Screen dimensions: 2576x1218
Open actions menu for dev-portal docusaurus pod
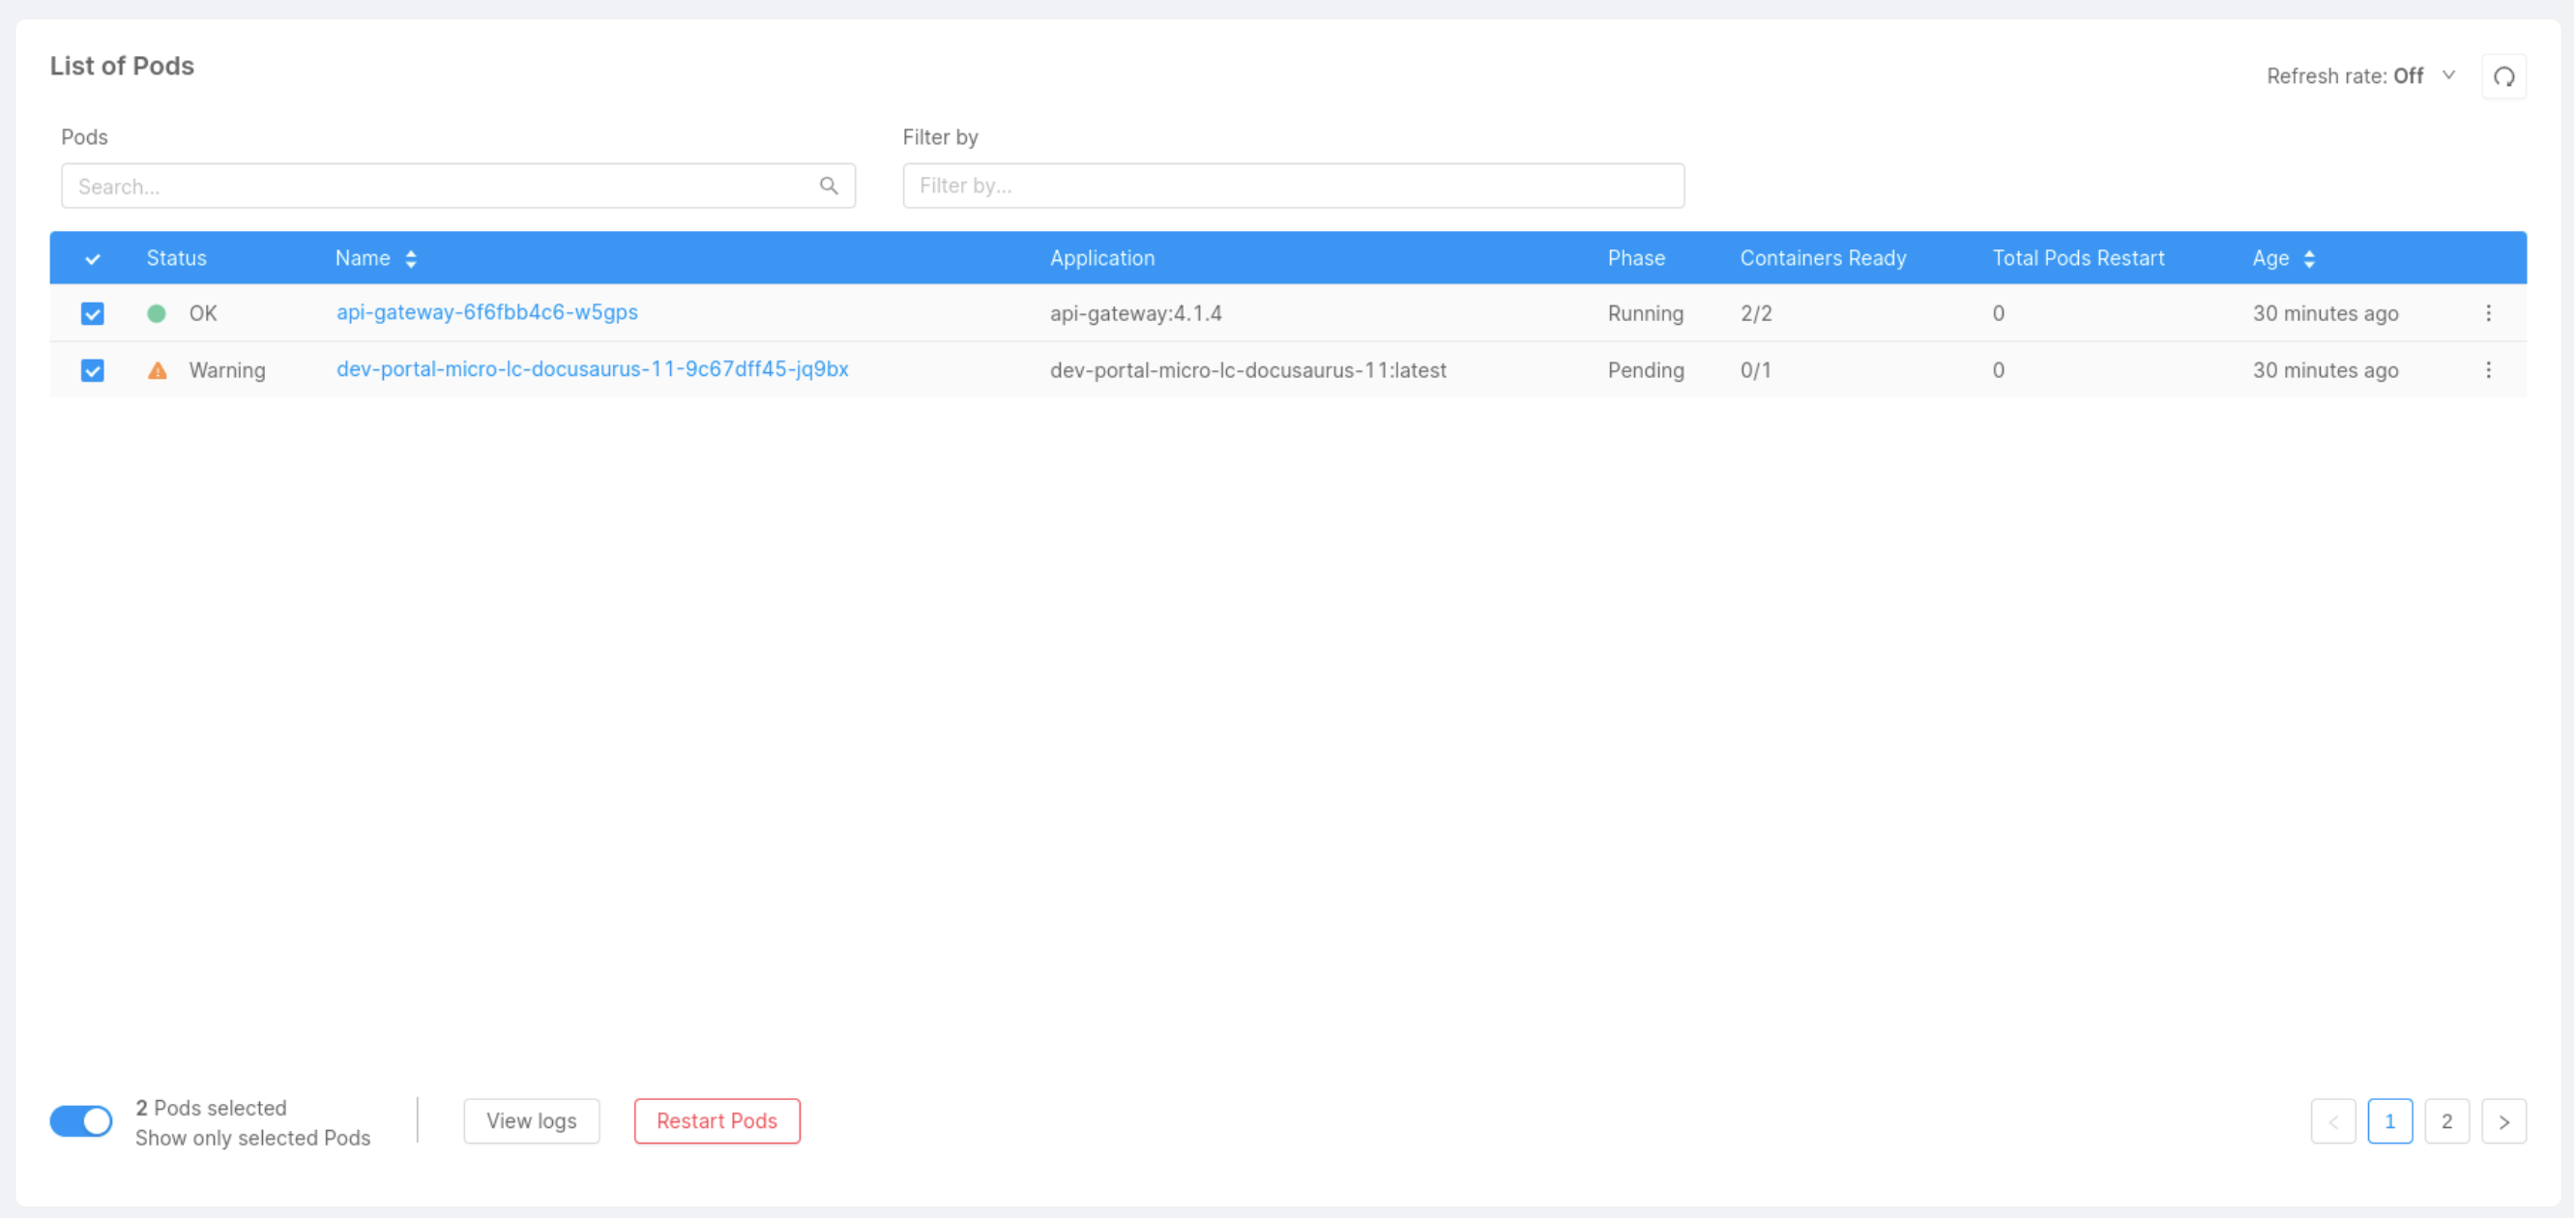(2488, 370)
